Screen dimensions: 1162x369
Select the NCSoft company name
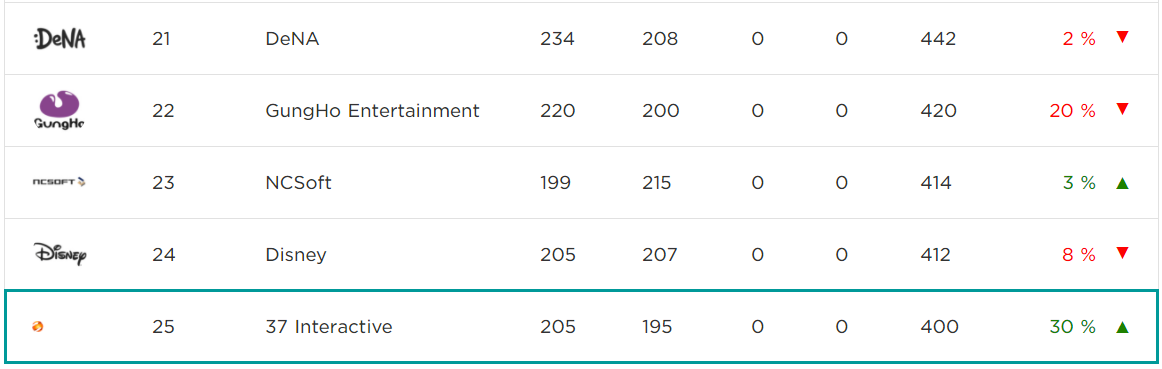tap(298, 183)
